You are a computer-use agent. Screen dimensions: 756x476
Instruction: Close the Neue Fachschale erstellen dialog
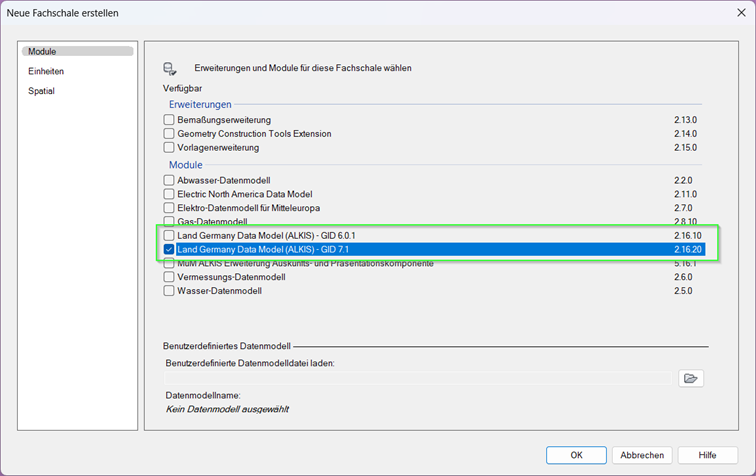click(733, 12)
